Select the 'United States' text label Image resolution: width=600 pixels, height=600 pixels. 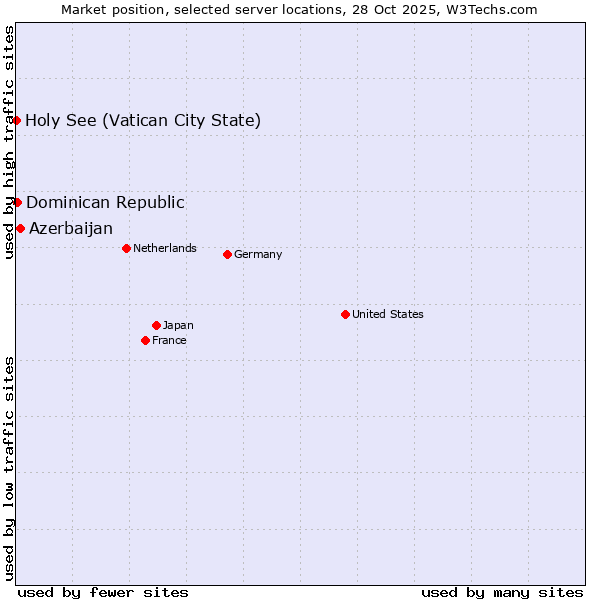[x=388, y=314]
